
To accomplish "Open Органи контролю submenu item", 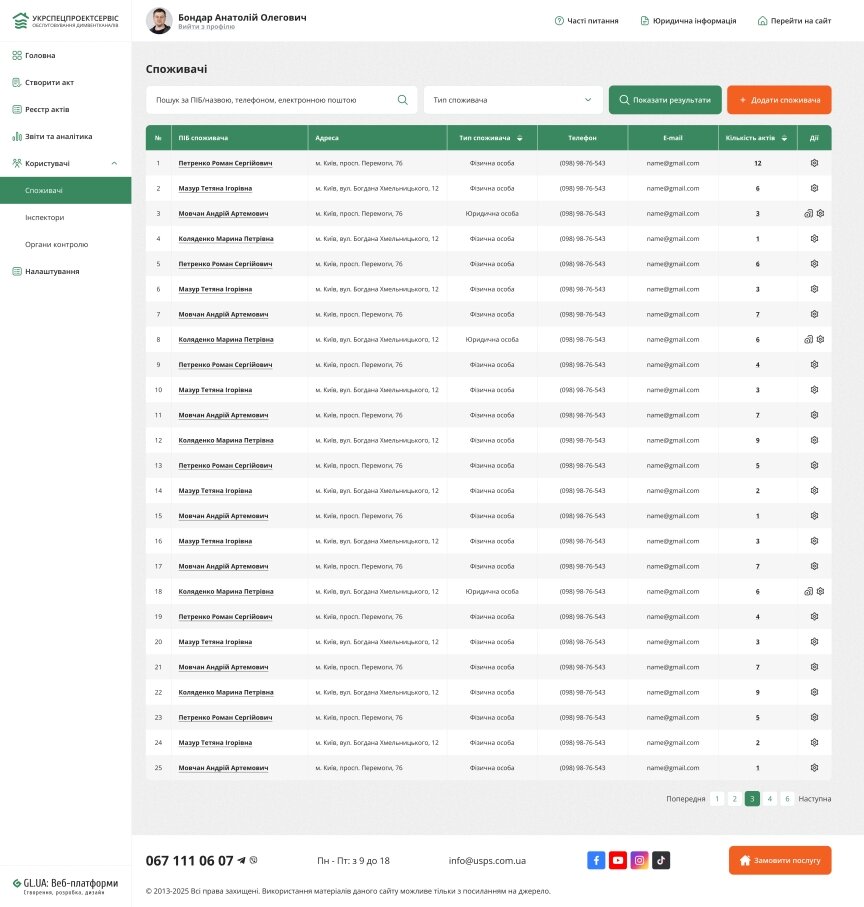I will click(57, 244).
